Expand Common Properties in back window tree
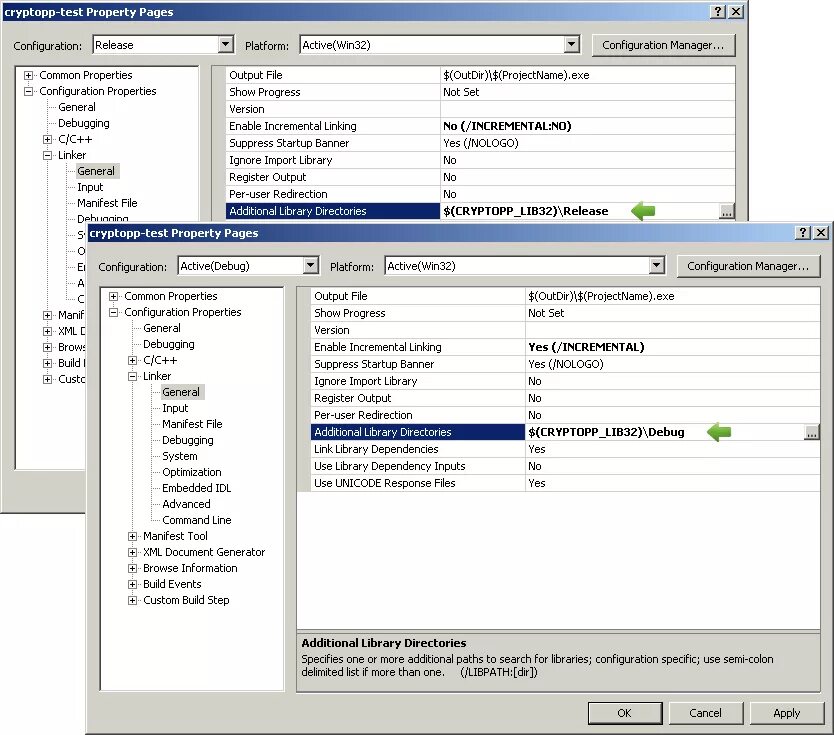 (28, 75)
